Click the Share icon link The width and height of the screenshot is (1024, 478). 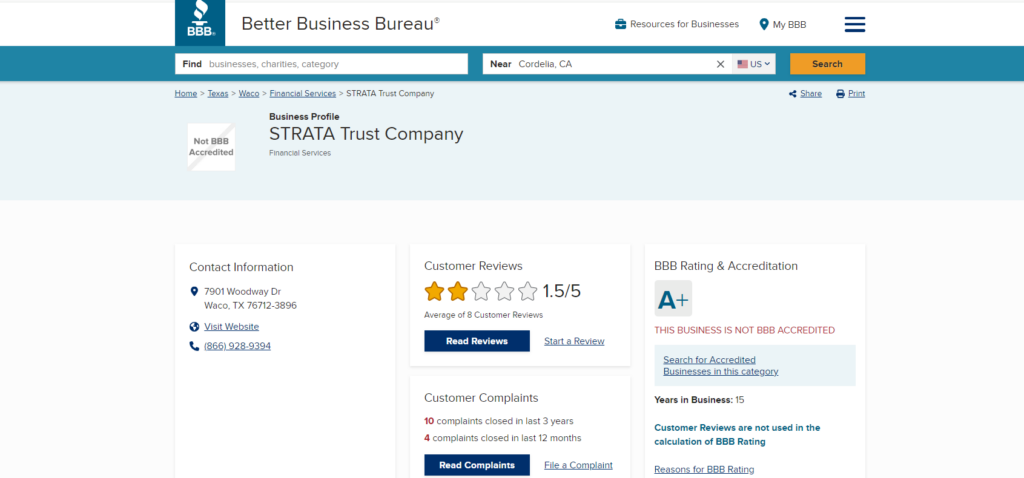click(805, 94)
